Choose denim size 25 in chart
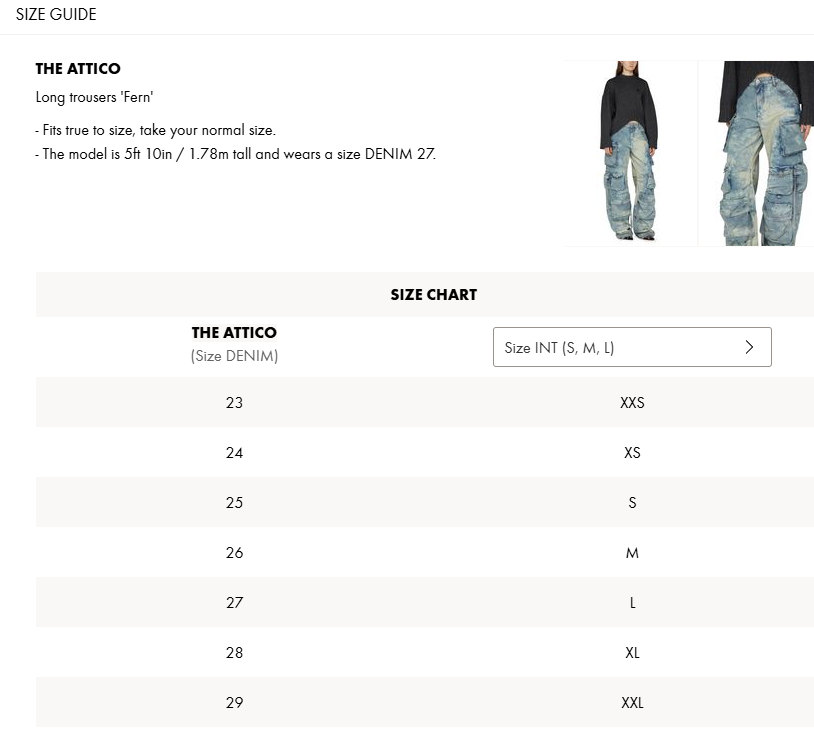This screenshot has width=814, height=732. tap(234, 503)
